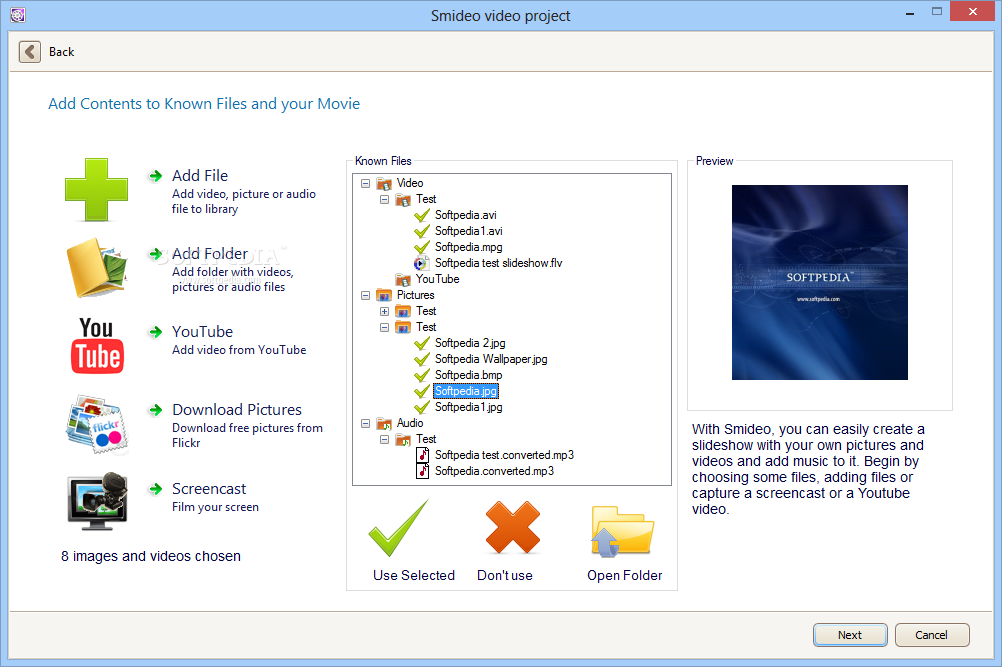Select Softpedia.avi in the file tree
The image size is (1002, 667).
(466, 215)
